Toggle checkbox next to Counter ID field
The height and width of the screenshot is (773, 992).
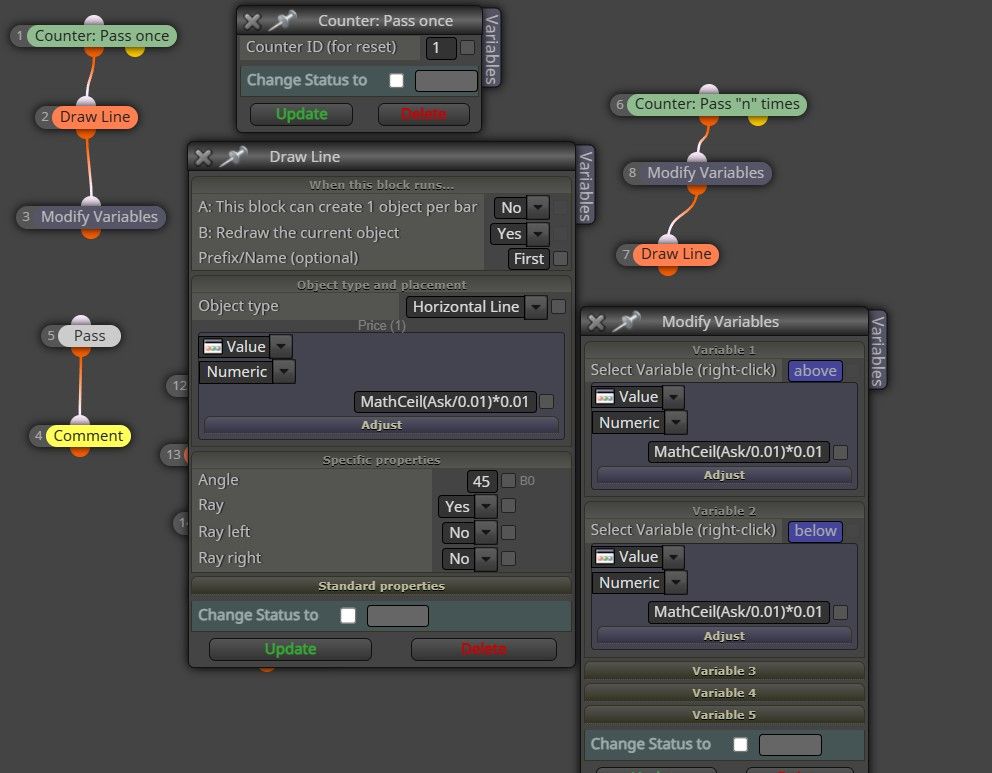[x=468, y=47]
